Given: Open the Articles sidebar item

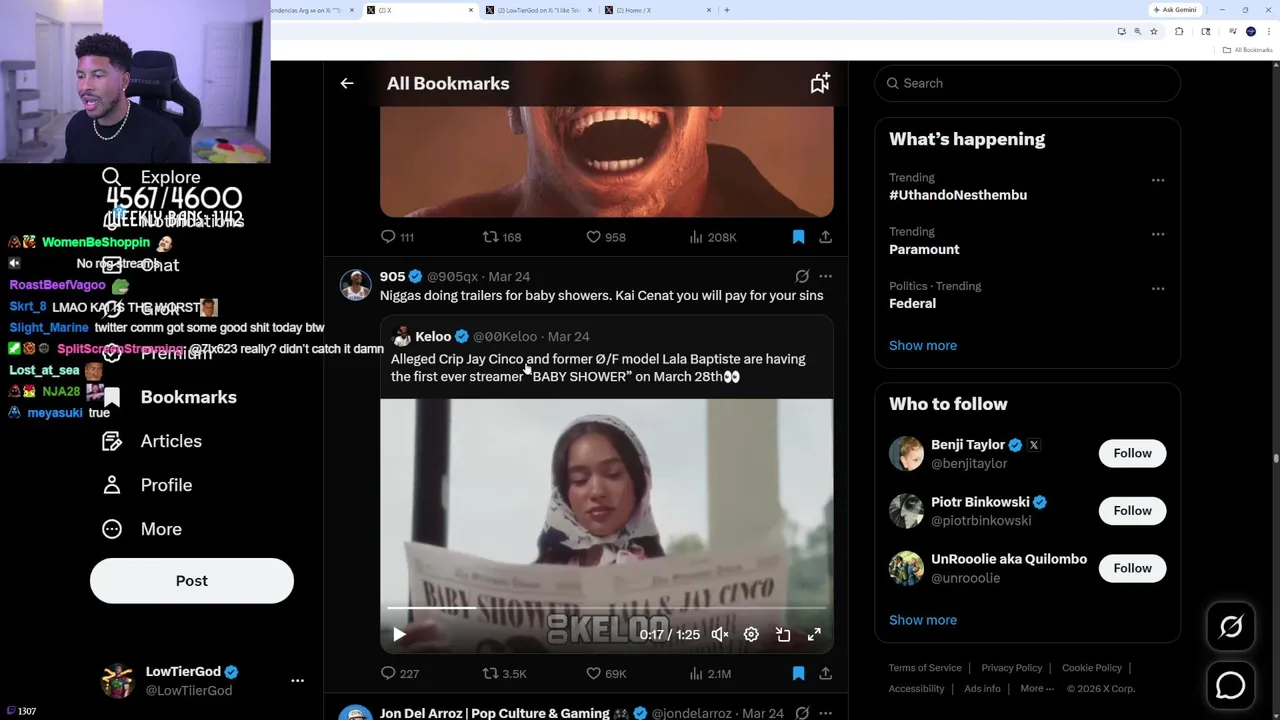Looking at the screenshot, I should point(152,441).
